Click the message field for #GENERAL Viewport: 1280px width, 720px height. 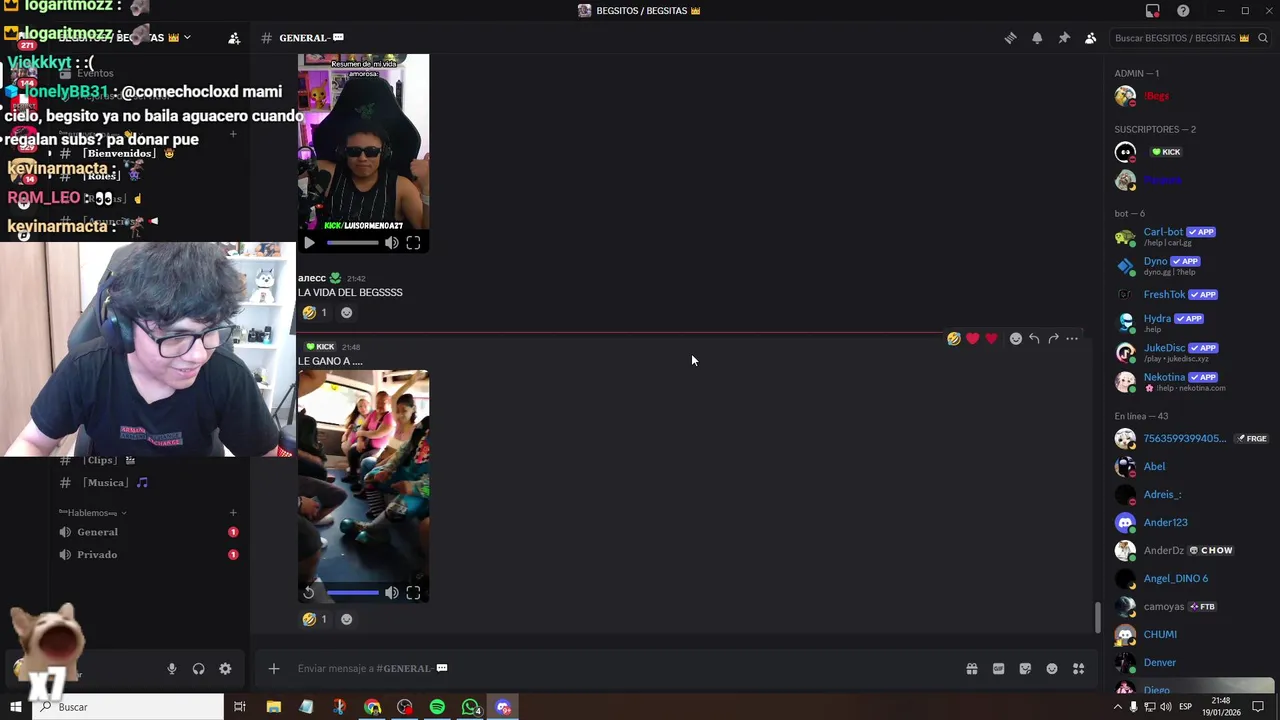[x=620, y=669]
